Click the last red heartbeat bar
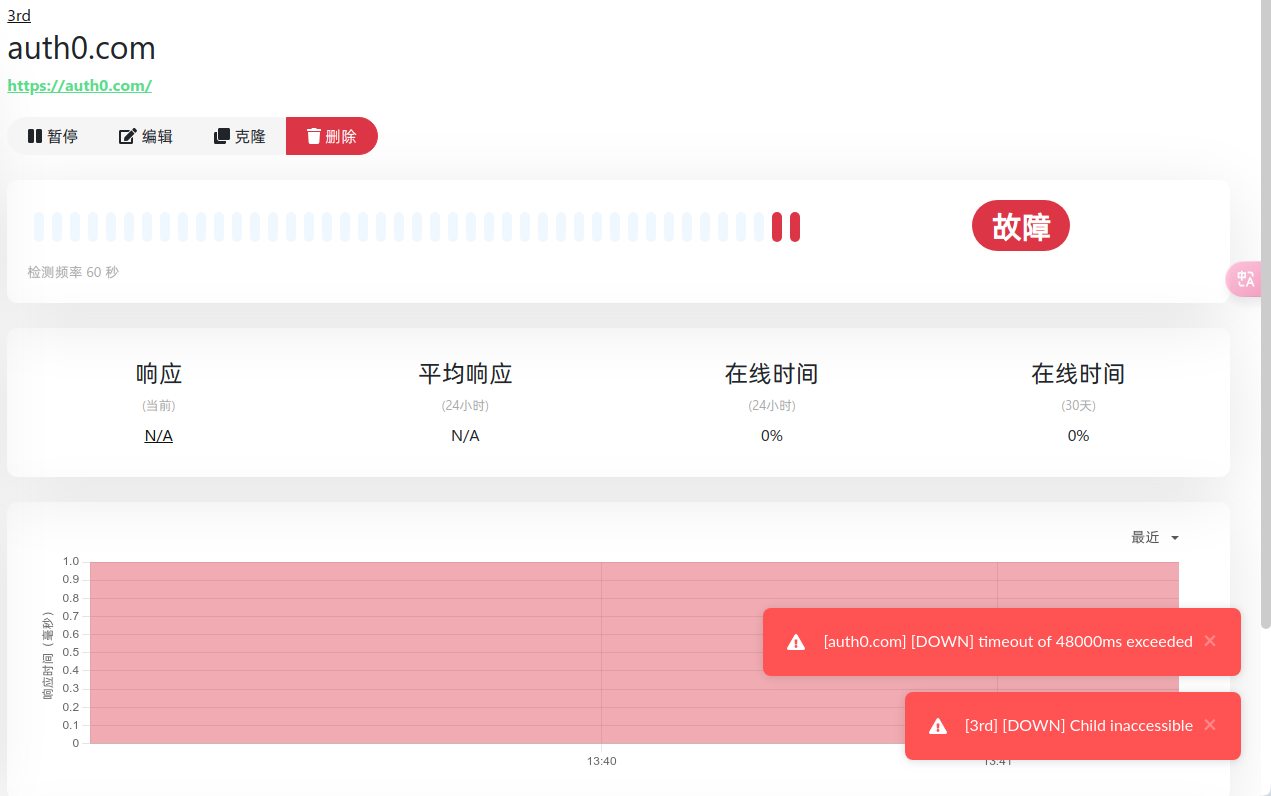 point(795,227)
